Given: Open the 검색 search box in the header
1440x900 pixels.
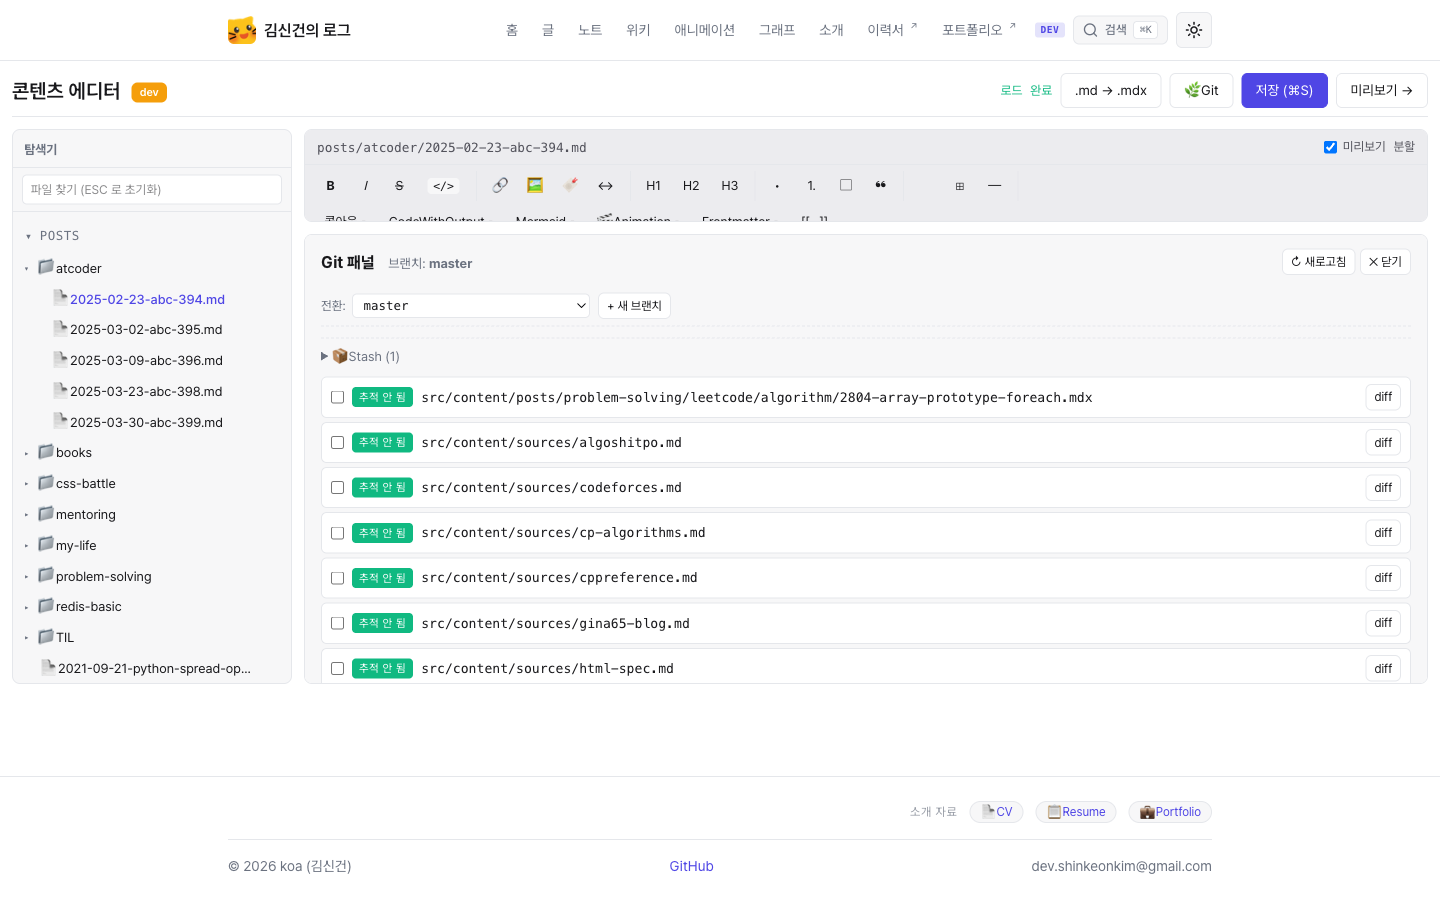Looking at the screenshot, I should point(1120,30).
